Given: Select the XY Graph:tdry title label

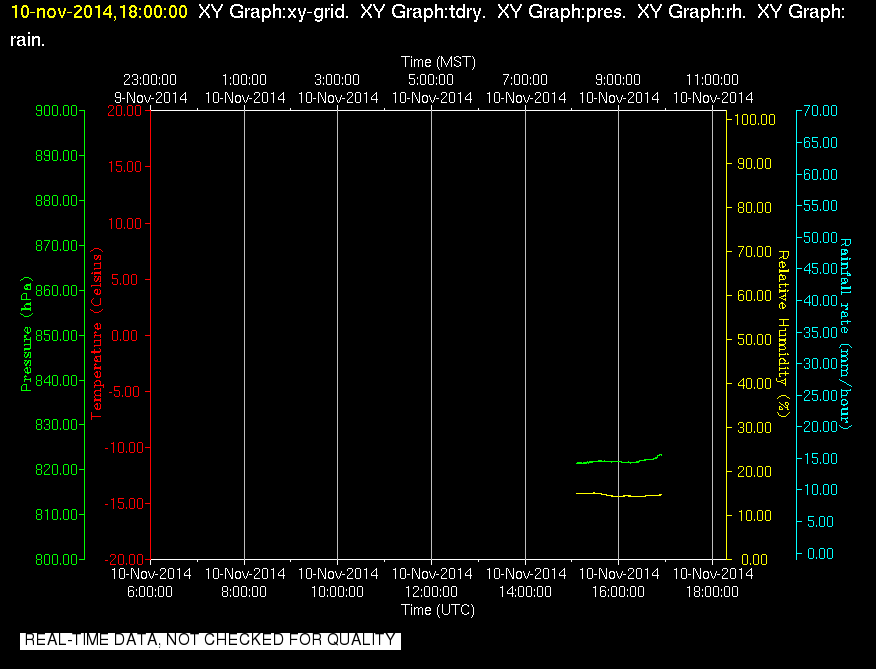Looking at the screenshot, I should pyautogui.click(x=423, y=12).
